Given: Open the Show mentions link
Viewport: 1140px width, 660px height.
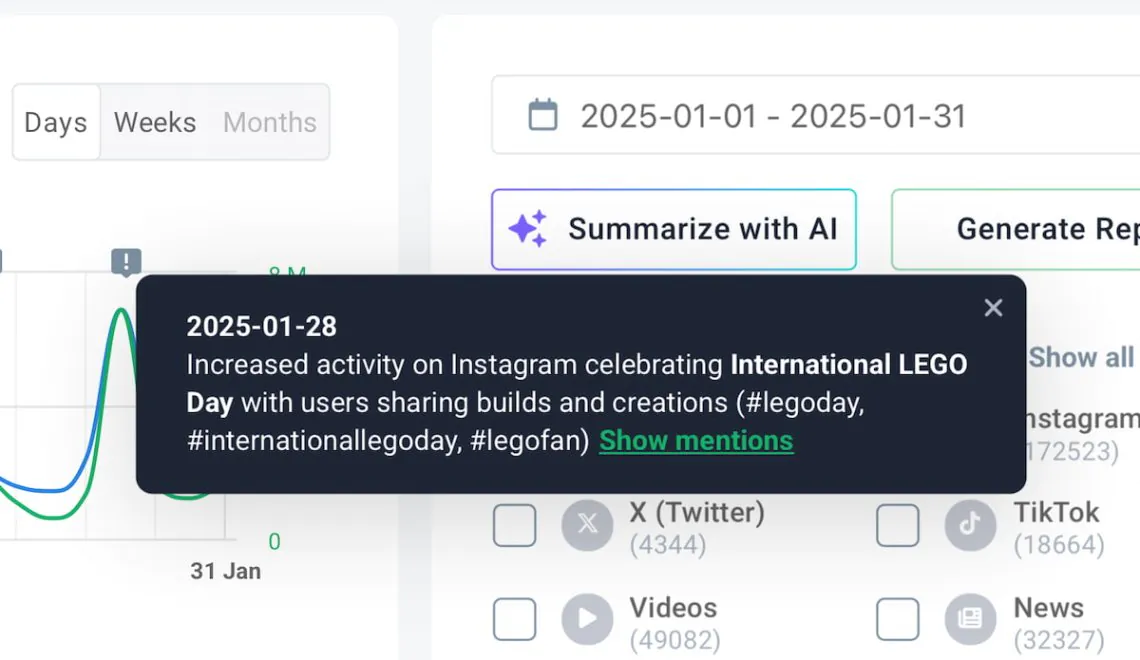Looking at the screenshot, I should [x=696, y=441].
